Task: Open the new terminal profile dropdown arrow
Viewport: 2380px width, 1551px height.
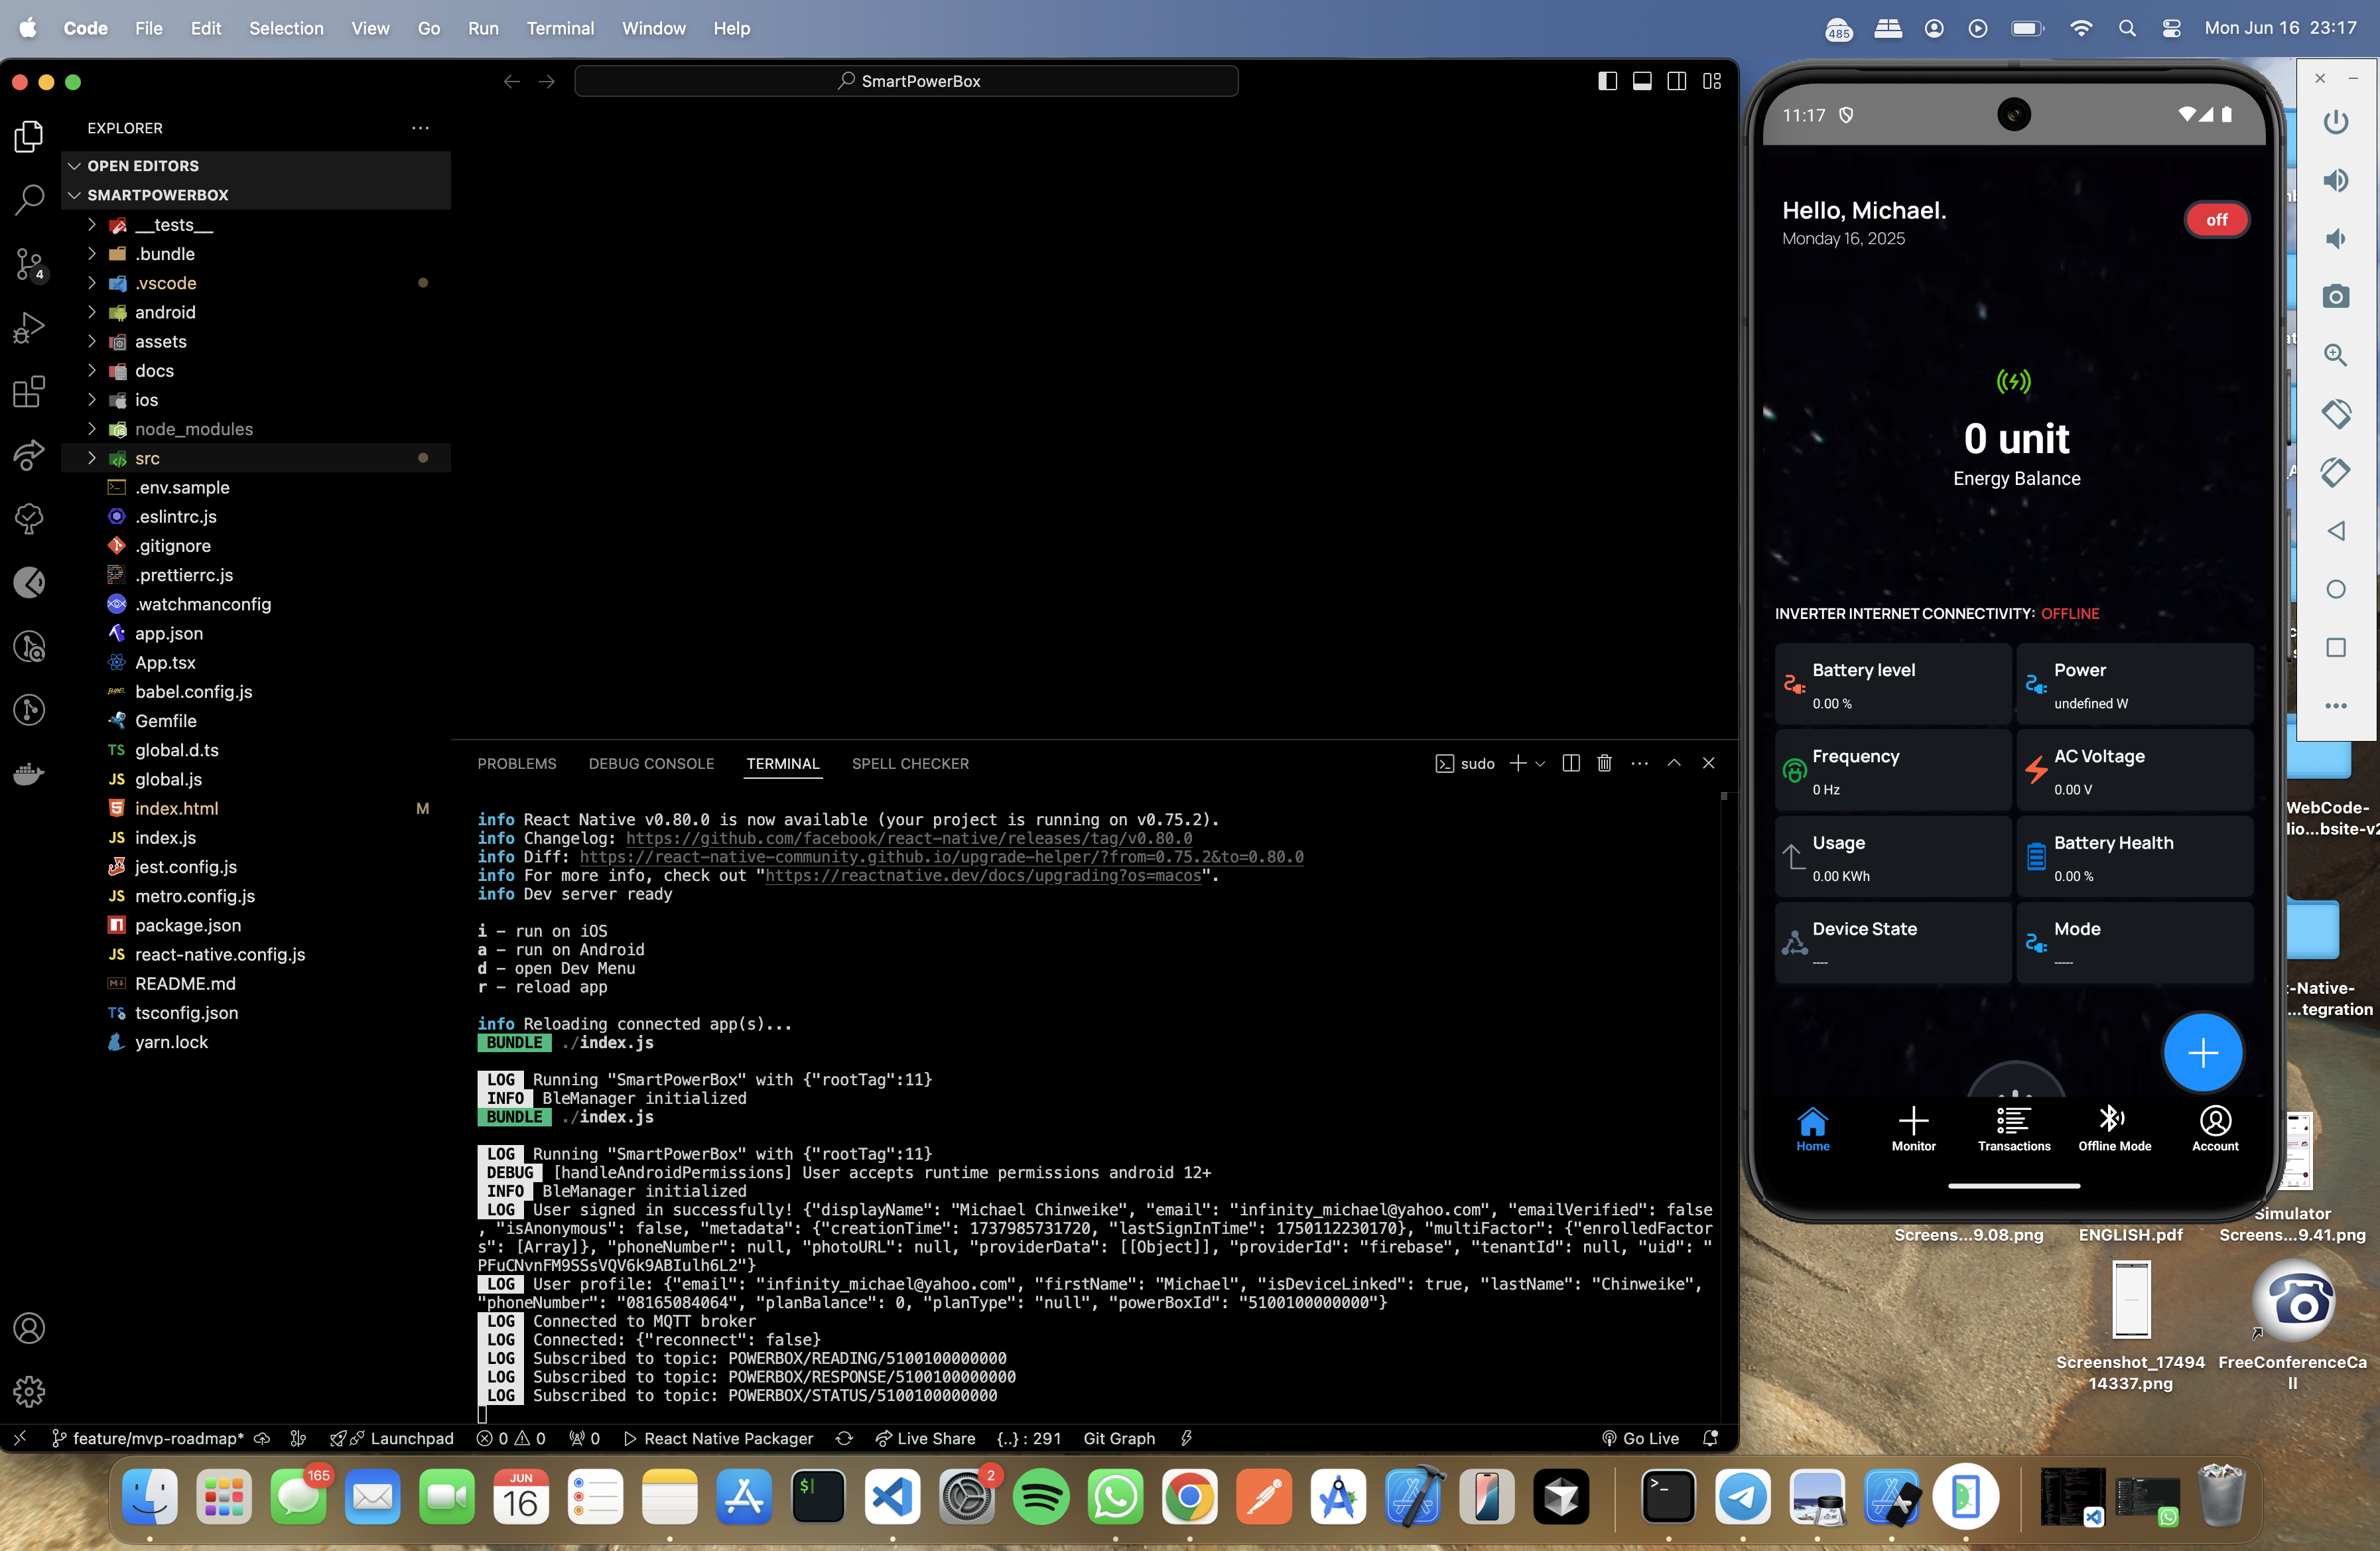Action: [x=1540, y=764]
